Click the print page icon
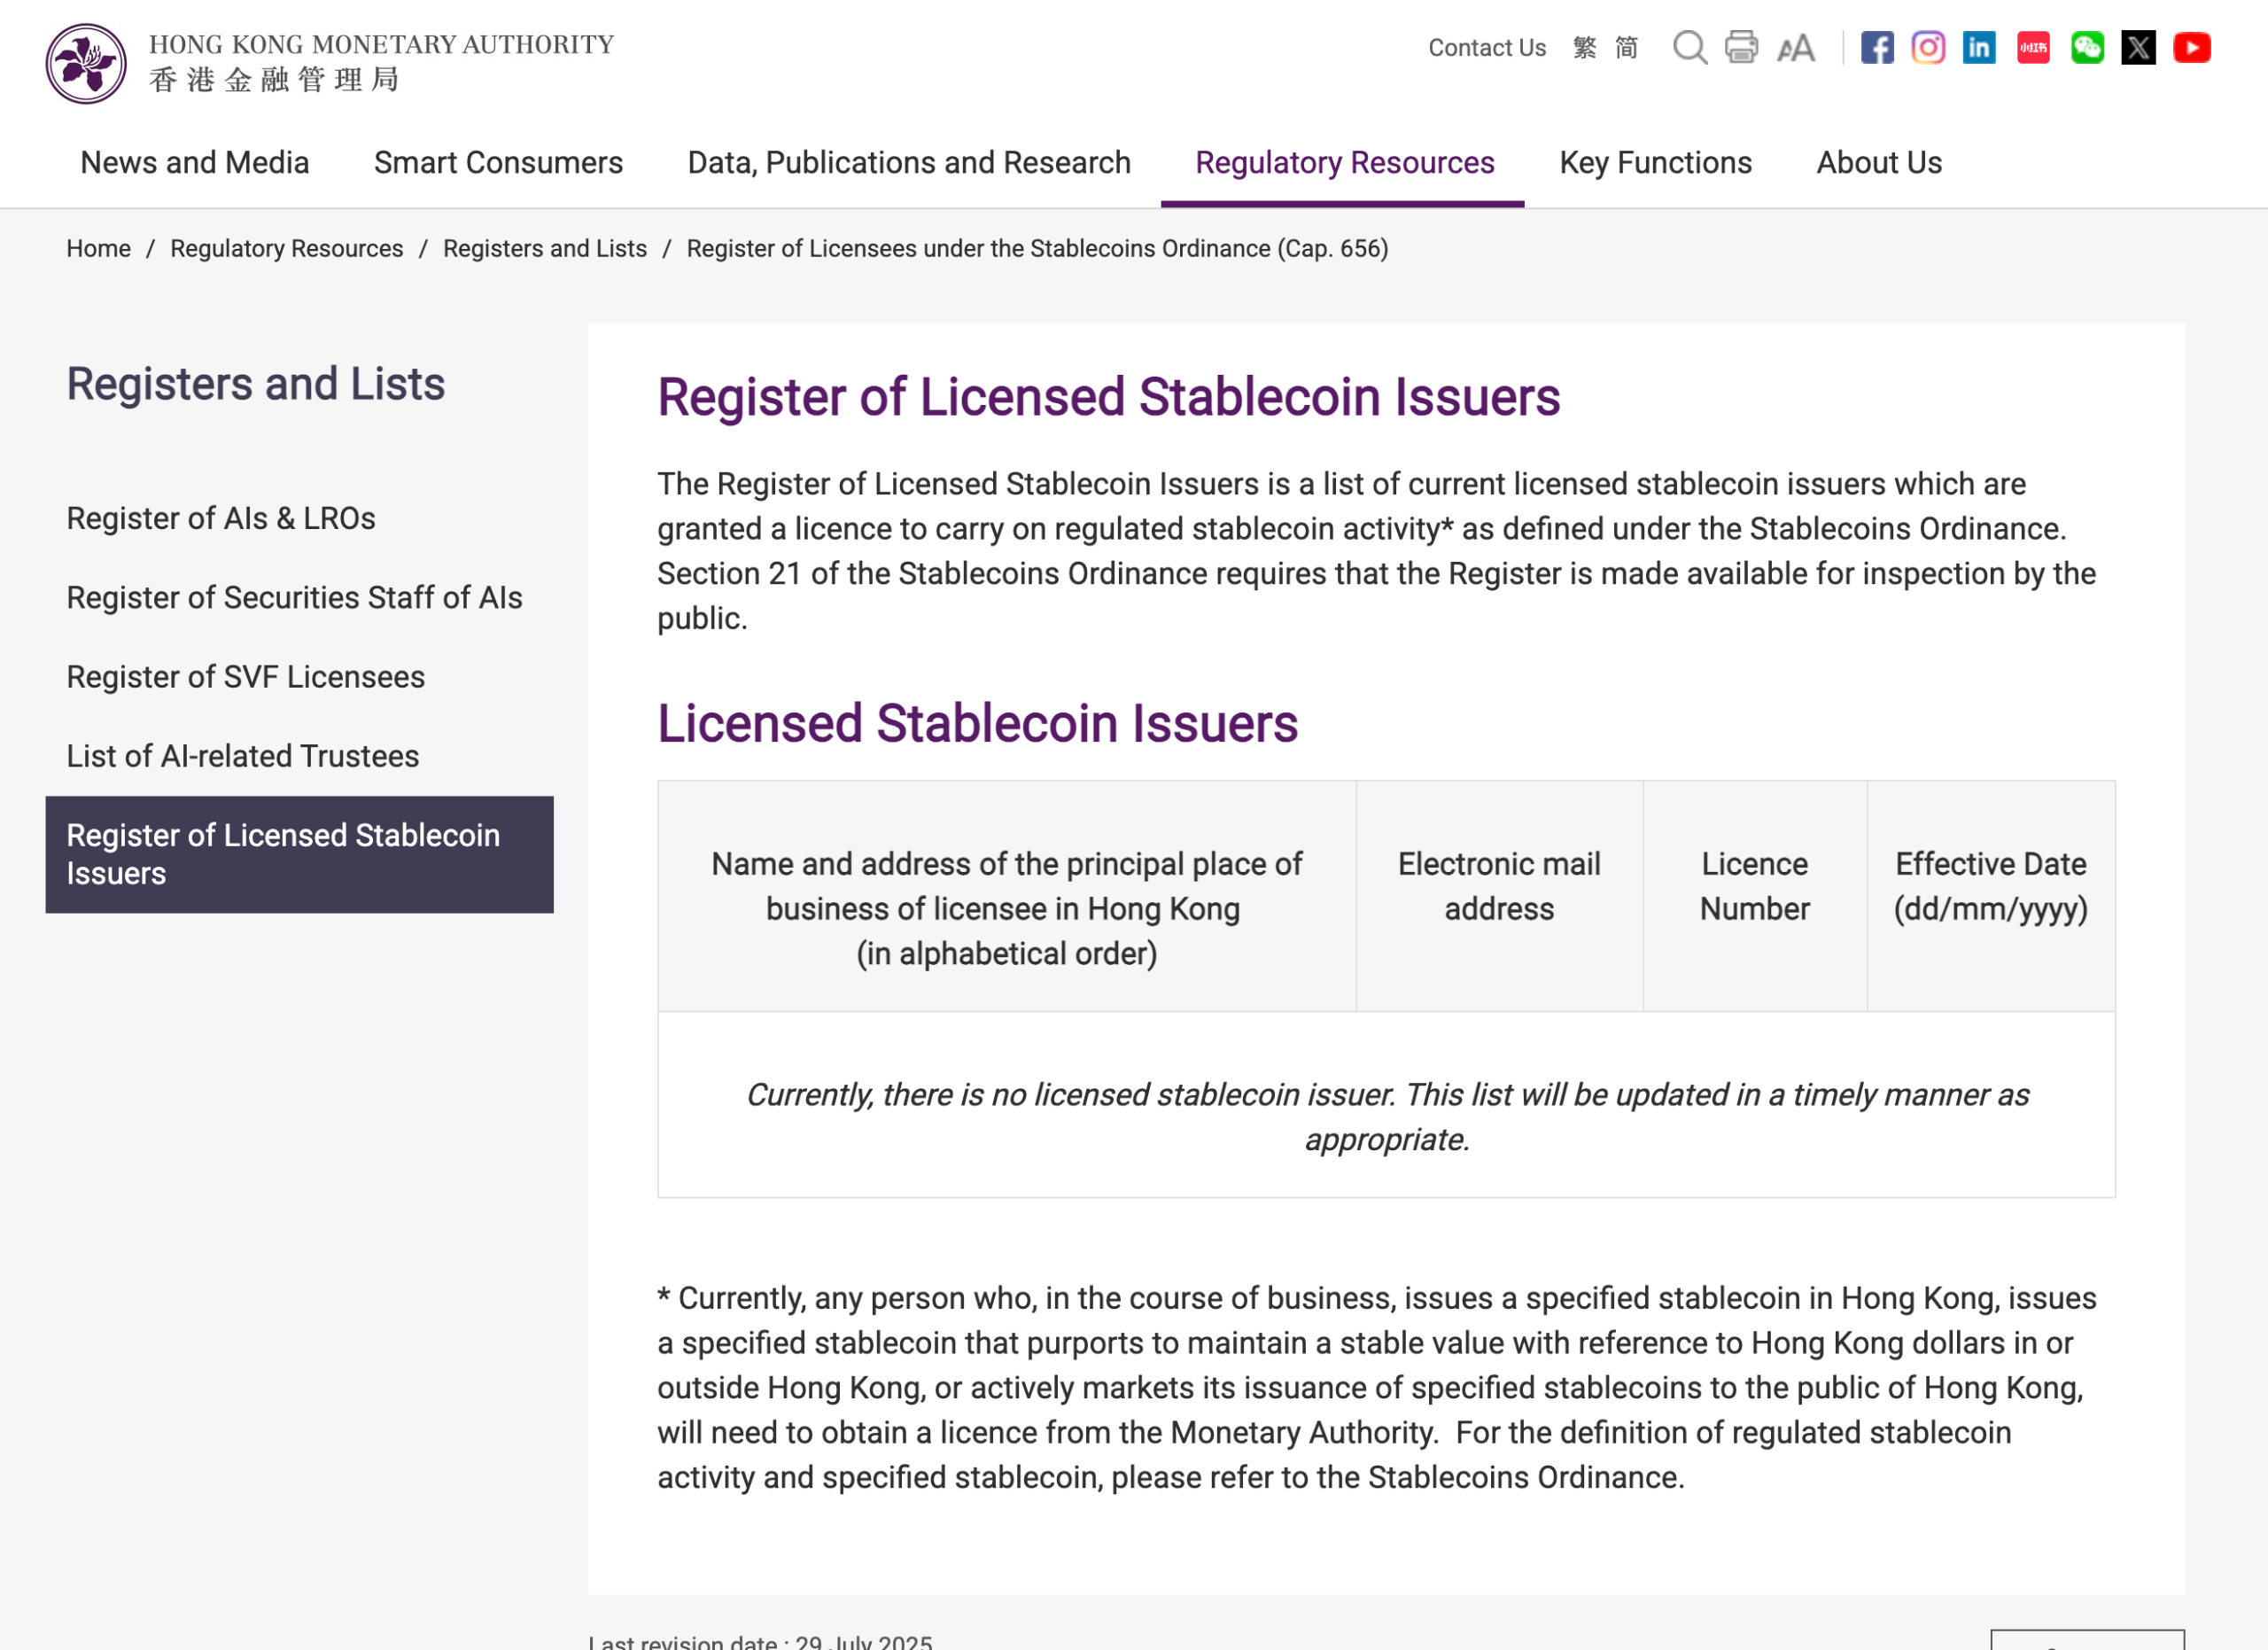The height and width of the screenshot is (1650, 2268). coord(1742,48)
